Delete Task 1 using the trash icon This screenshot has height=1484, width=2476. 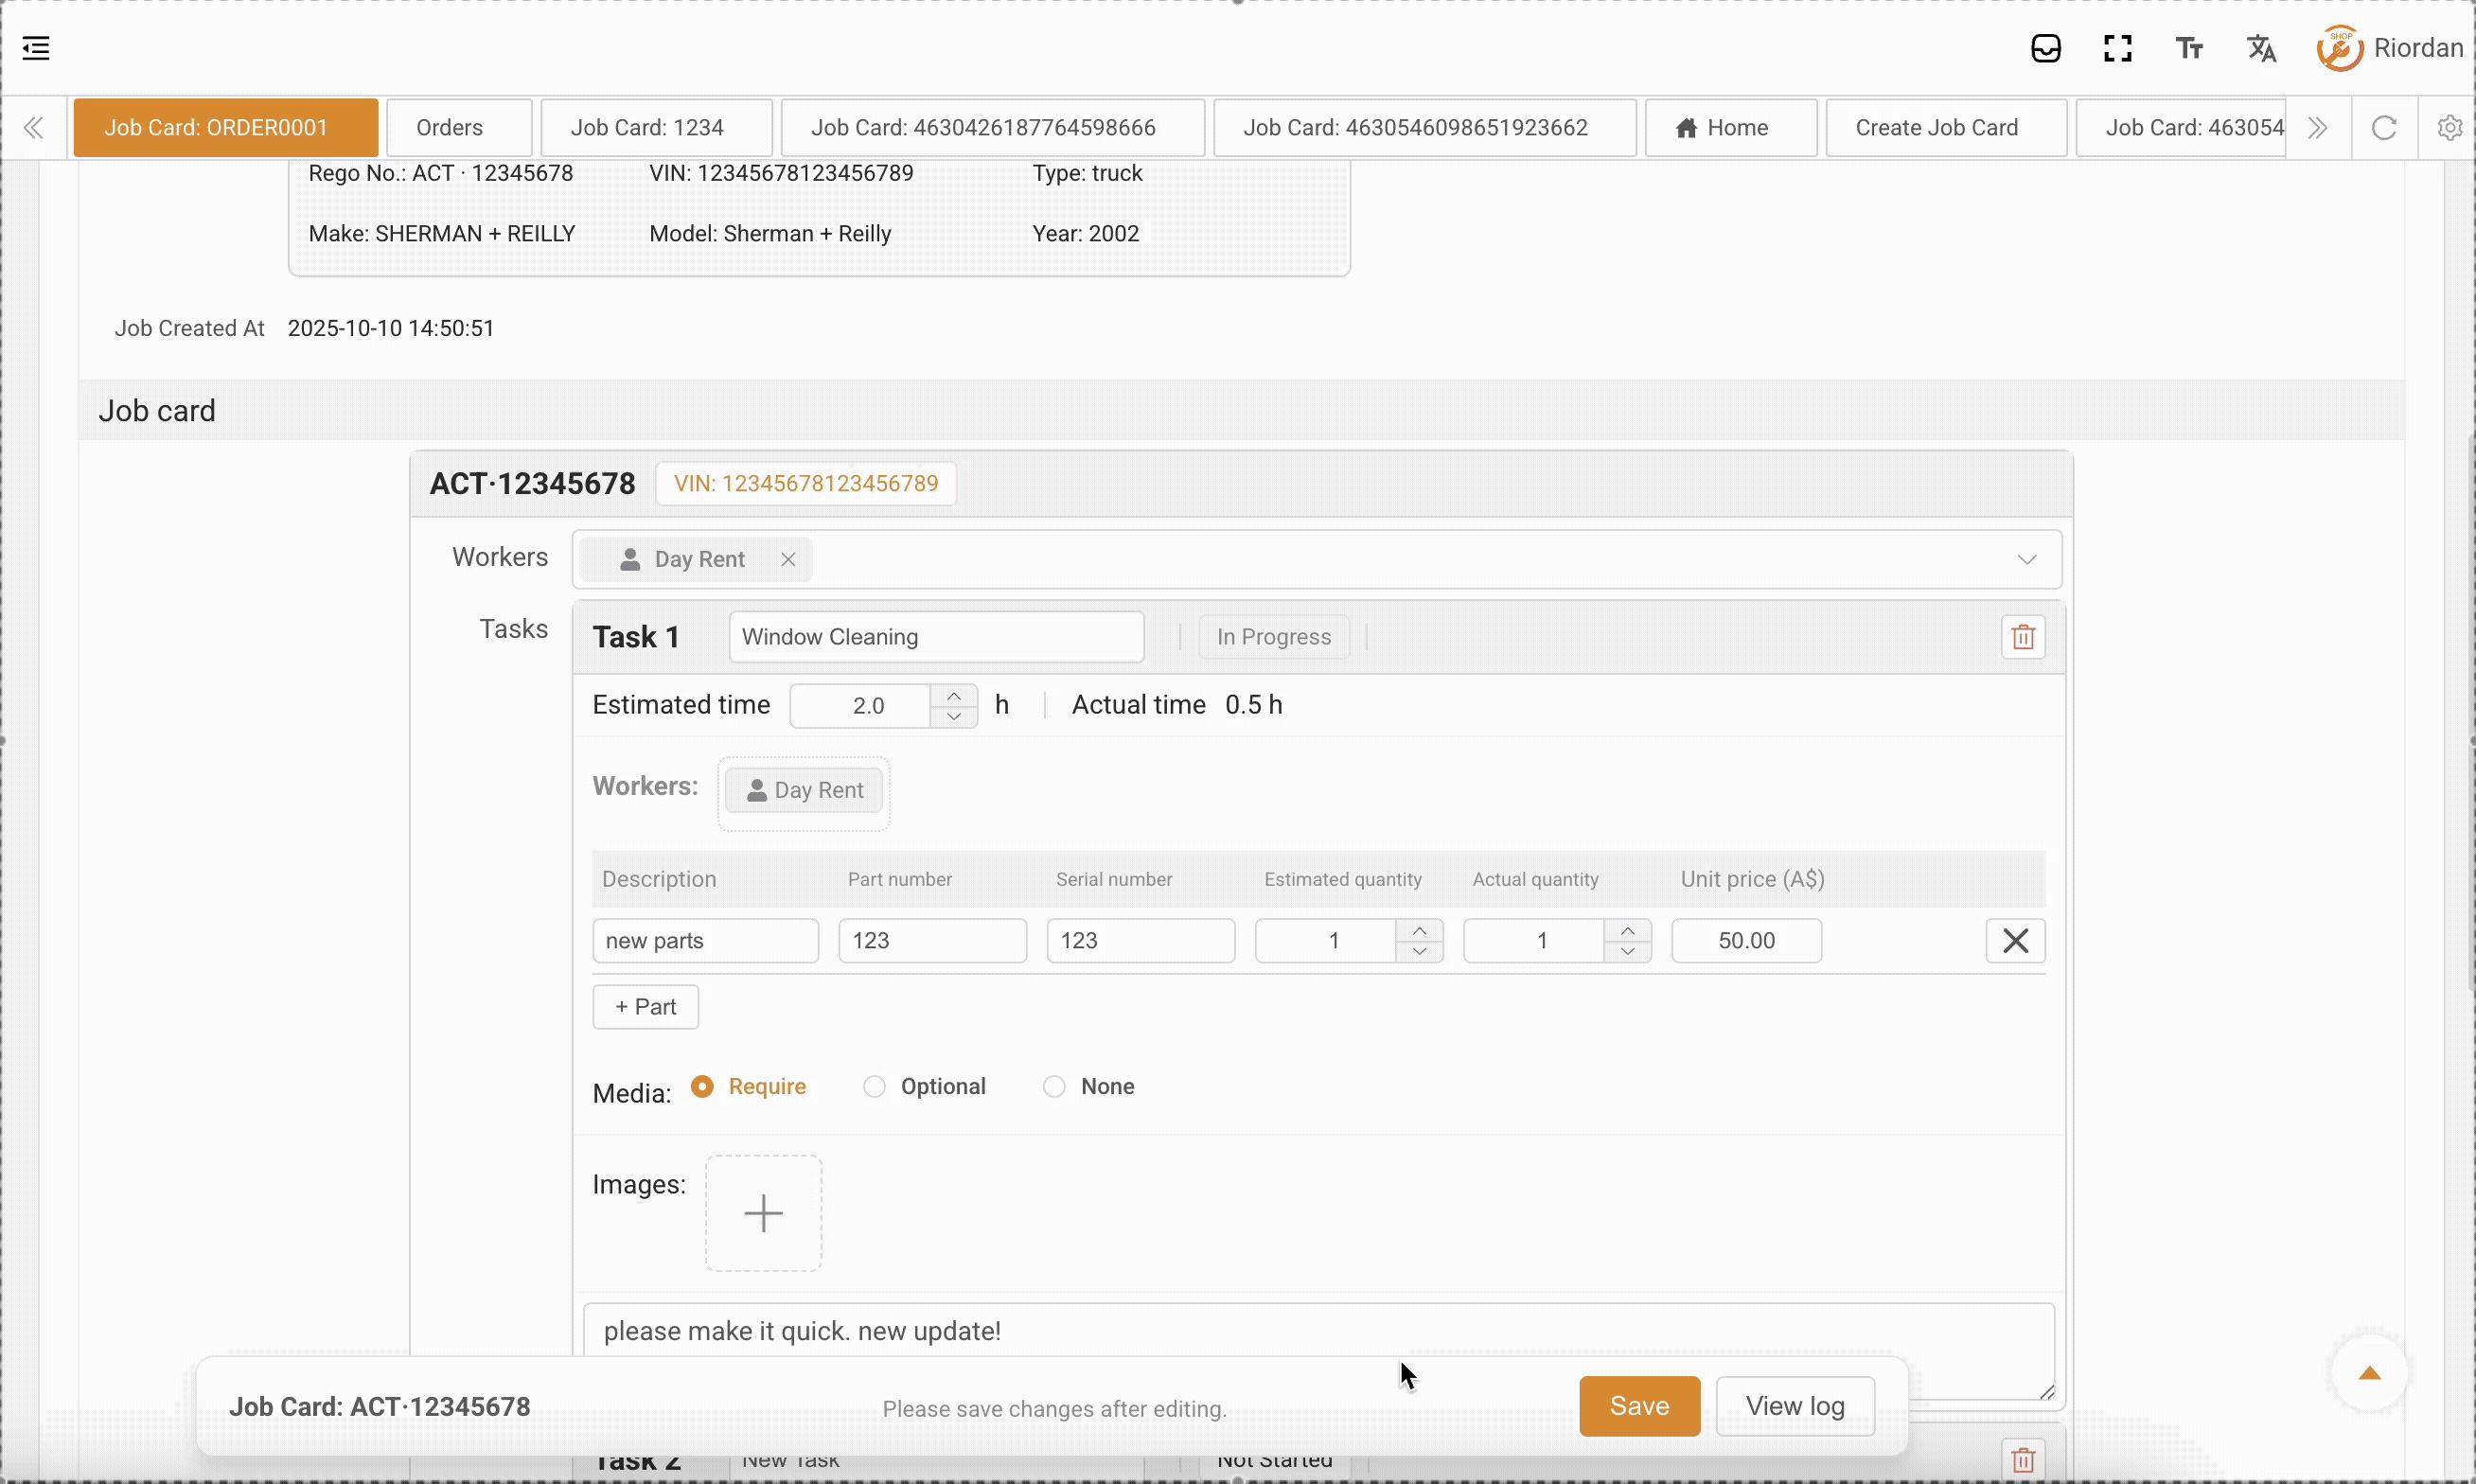(x=2023, y=637)
